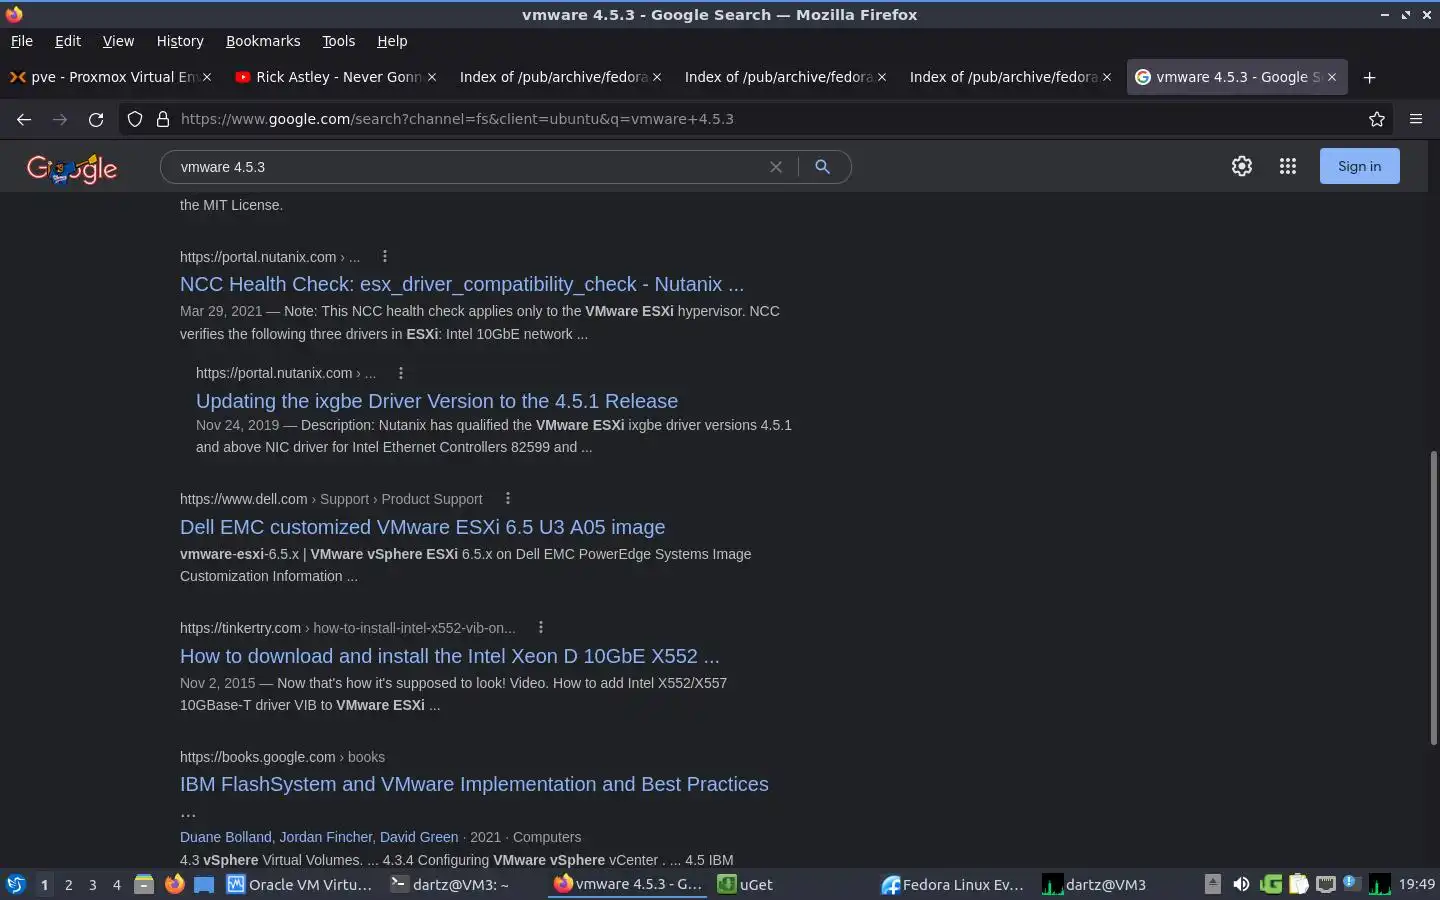Sign in to Google account
This screenshot has height=900, width=1440.
click(1360, 166)
